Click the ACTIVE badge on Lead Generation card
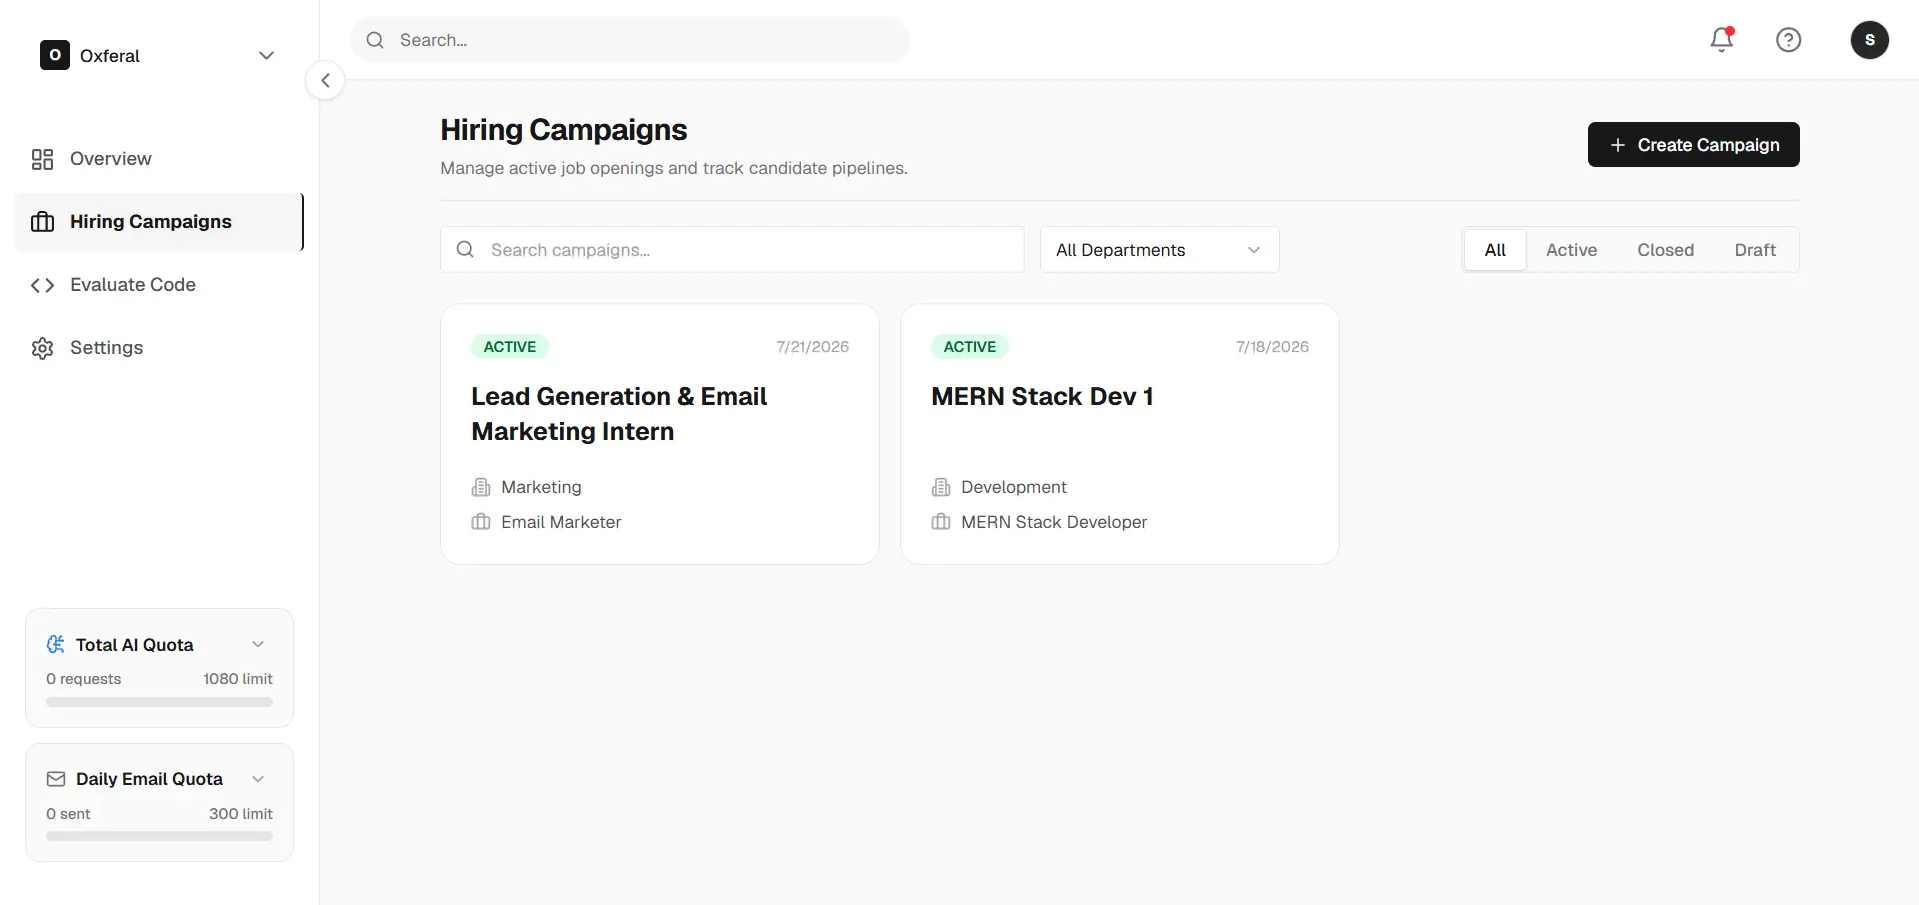This screenshot has height=905, width=1919. [x=510, y=347]
